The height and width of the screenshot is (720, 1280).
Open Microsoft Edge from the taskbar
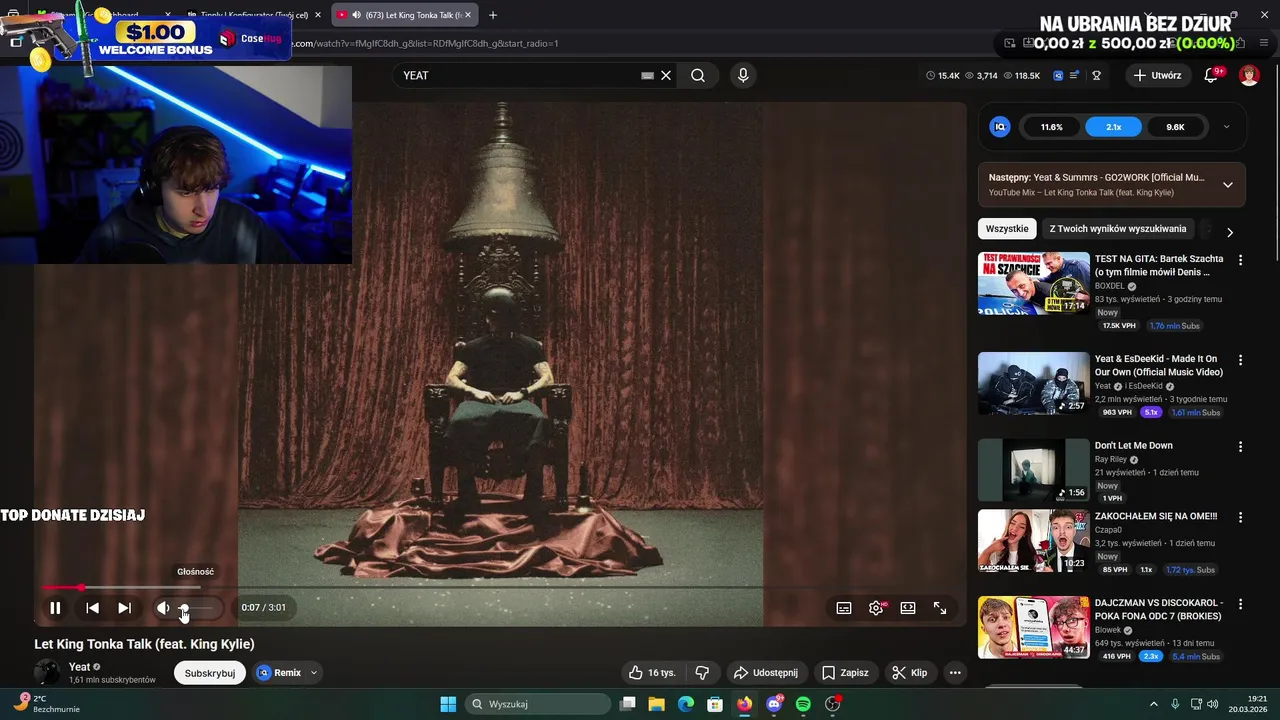(x=686, y=704)
